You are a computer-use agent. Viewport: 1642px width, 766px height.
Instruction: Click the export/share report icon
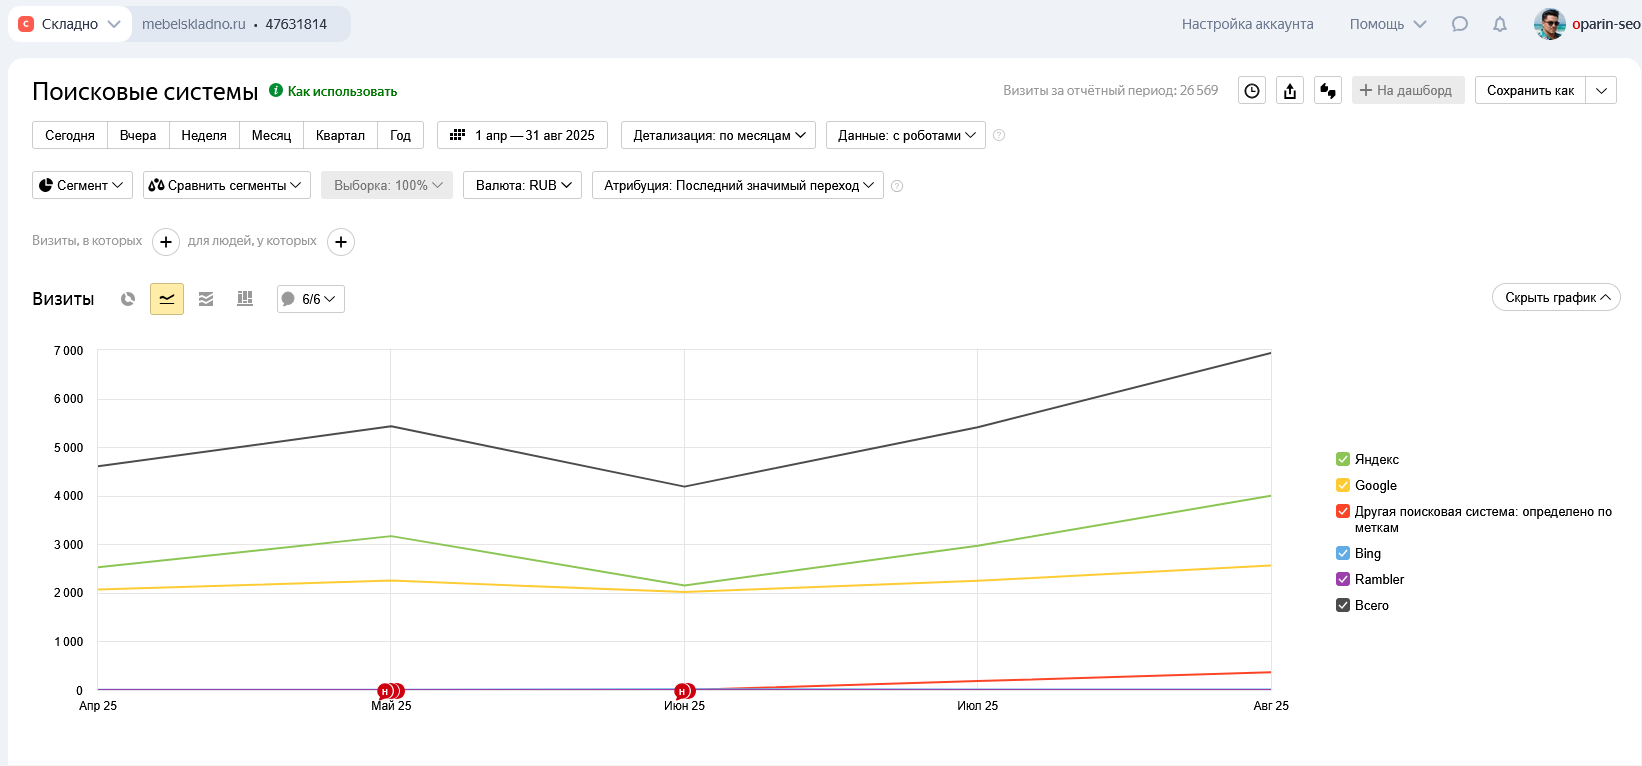tap(1290, 91)
